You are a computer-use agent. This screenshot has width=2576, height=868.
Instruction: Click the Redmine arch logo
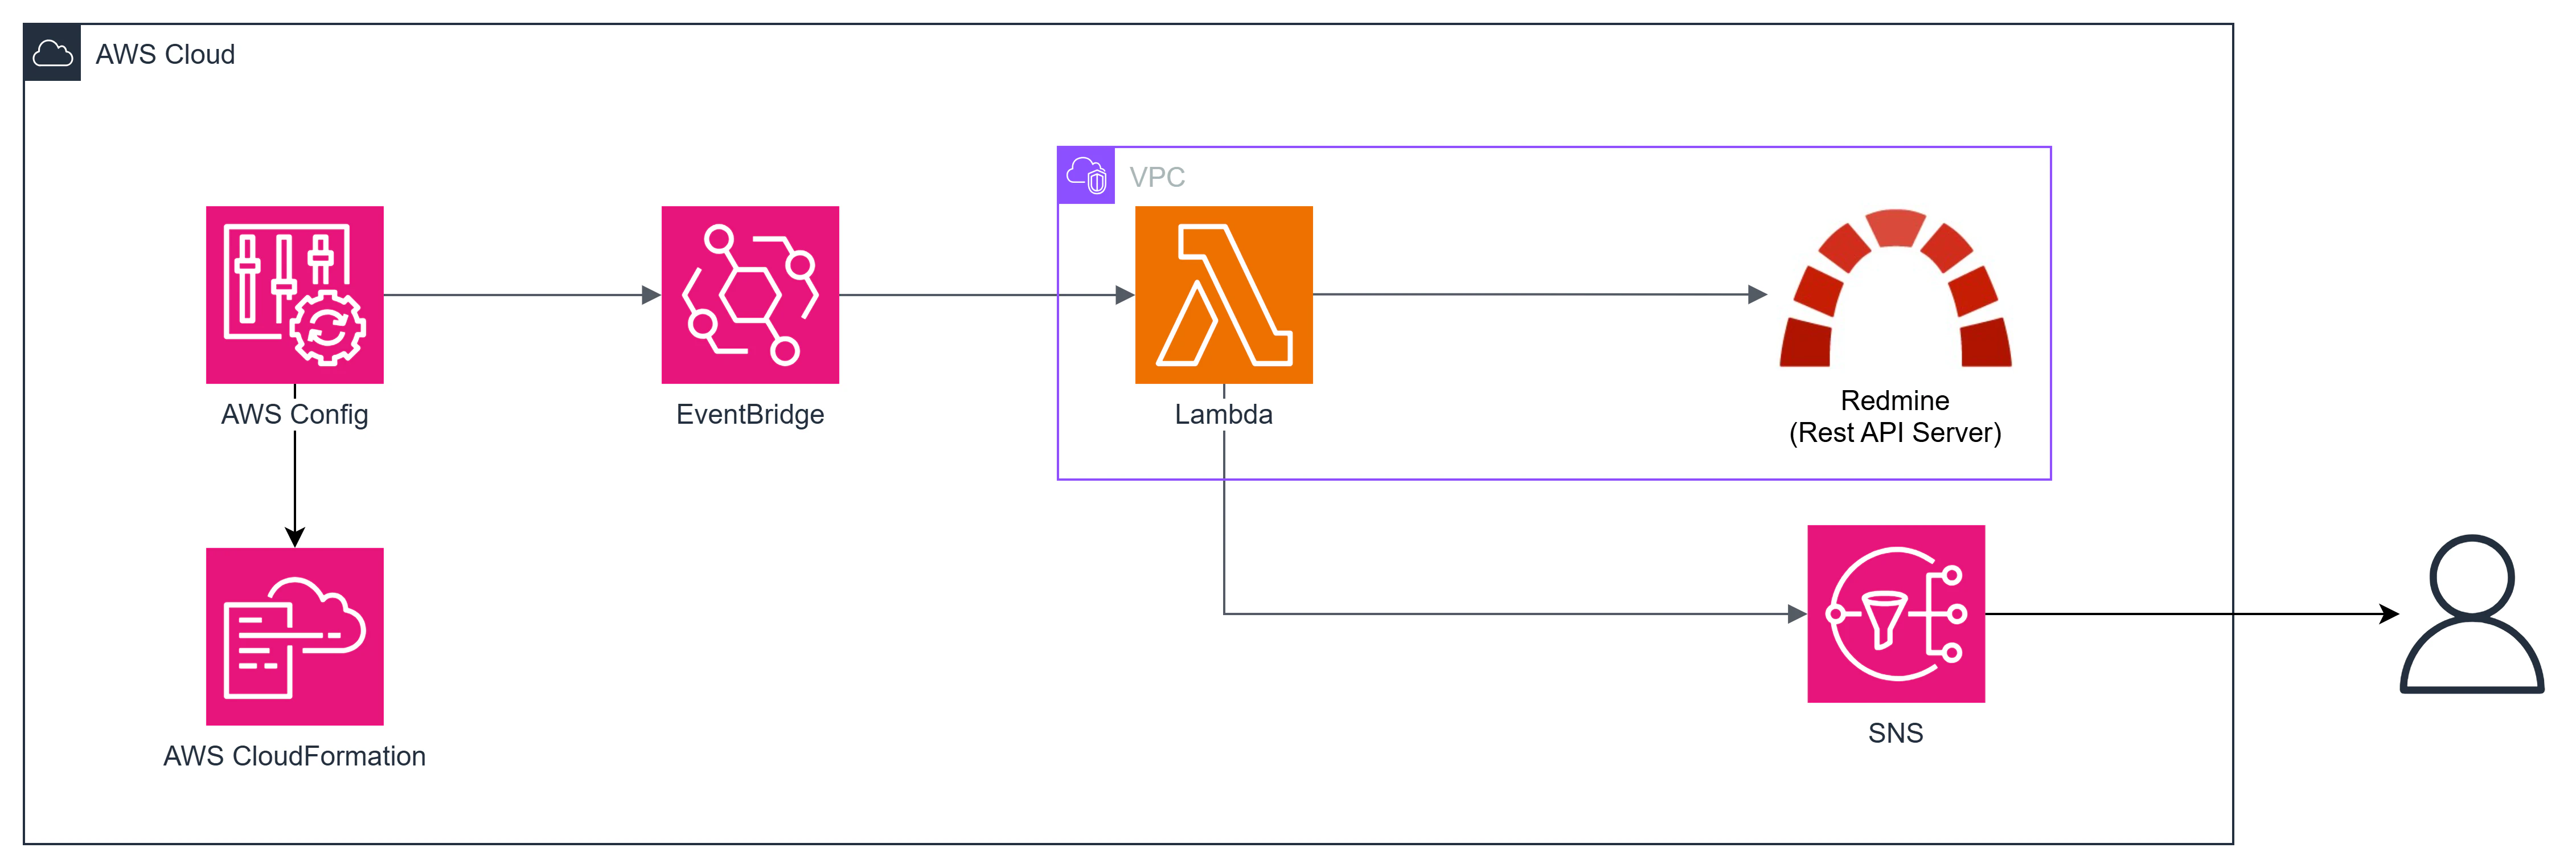click(x=1895, y=288)
